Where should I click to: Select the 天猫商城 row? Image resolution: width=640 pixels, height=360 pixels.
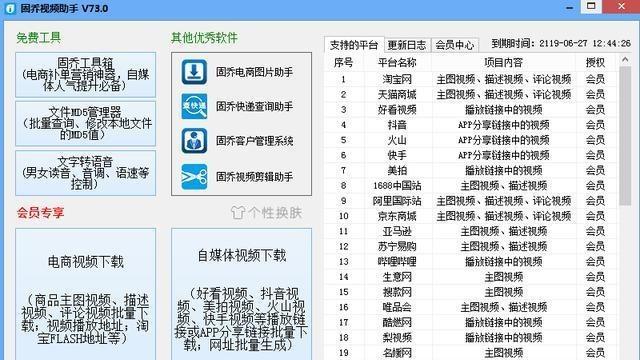[x=470, y=95]
